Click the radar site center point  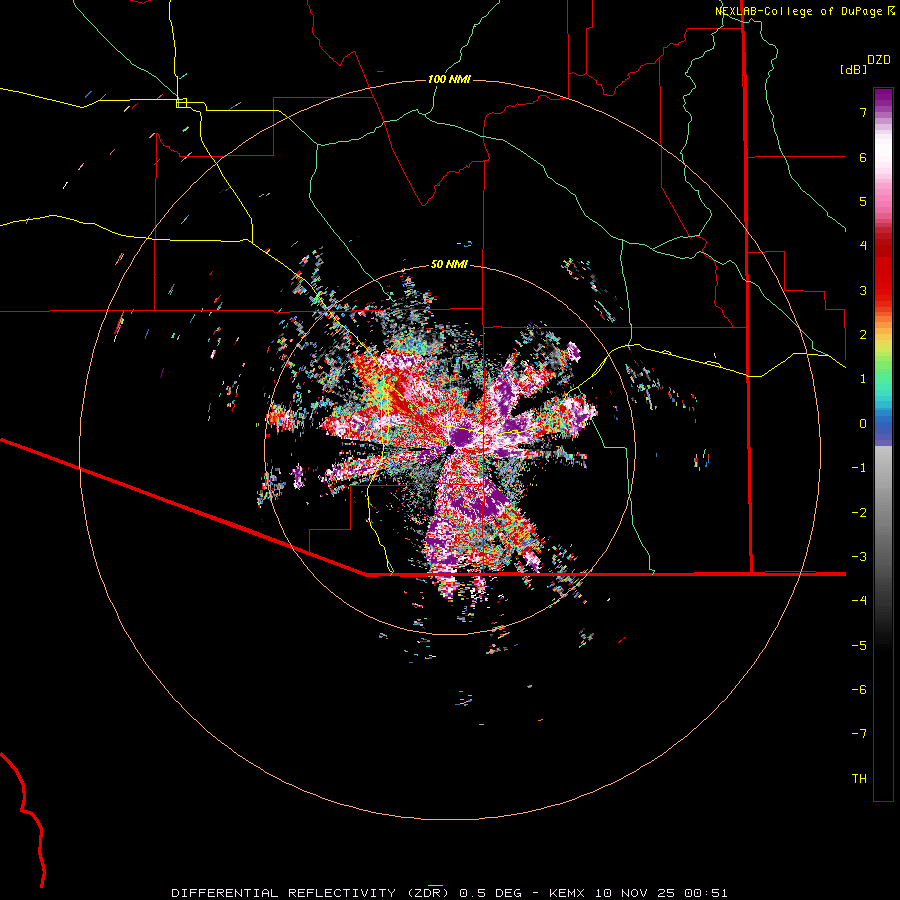click(x=449, y=449)
